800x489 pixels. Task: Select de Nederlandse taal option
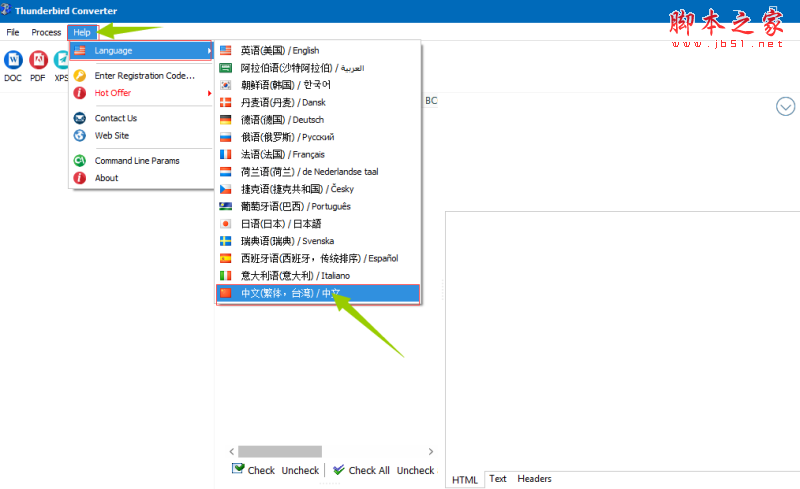coord(318,172)
